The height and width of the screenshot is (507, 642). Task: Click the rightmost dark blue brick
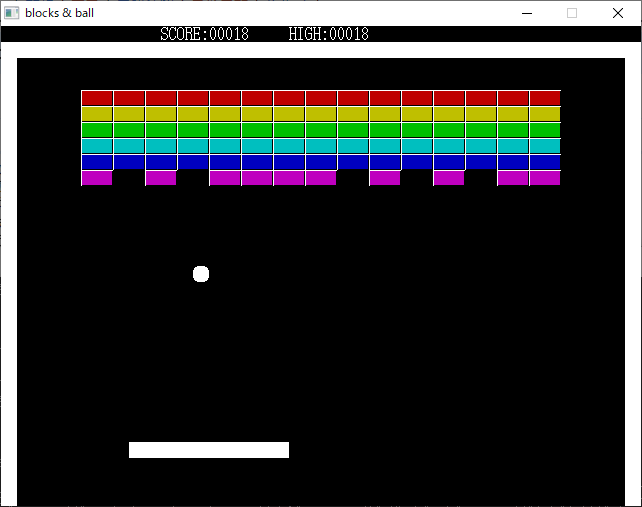coord(545,162)
